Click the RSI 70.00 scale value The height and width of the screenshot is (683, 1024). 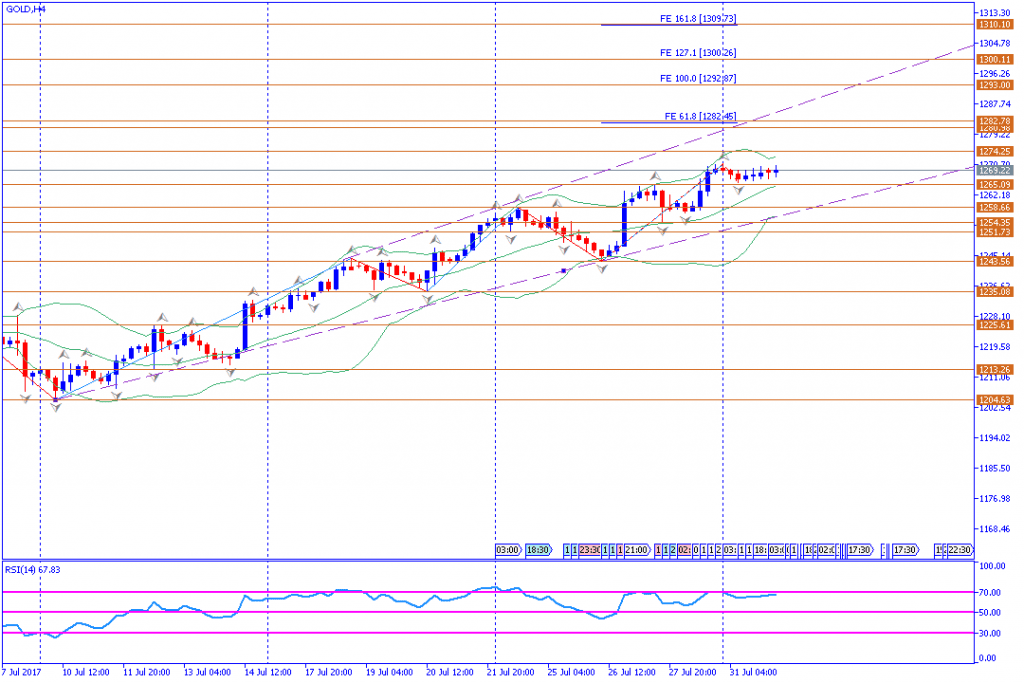tap(990, 593)
